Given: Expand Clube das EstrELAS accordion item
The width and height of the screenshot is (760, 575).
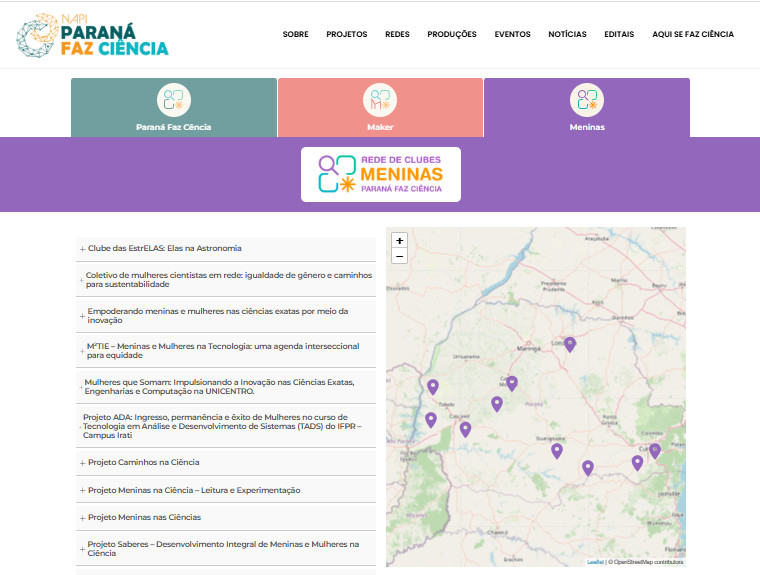Looking at the screenshot, I should point(164,248).
